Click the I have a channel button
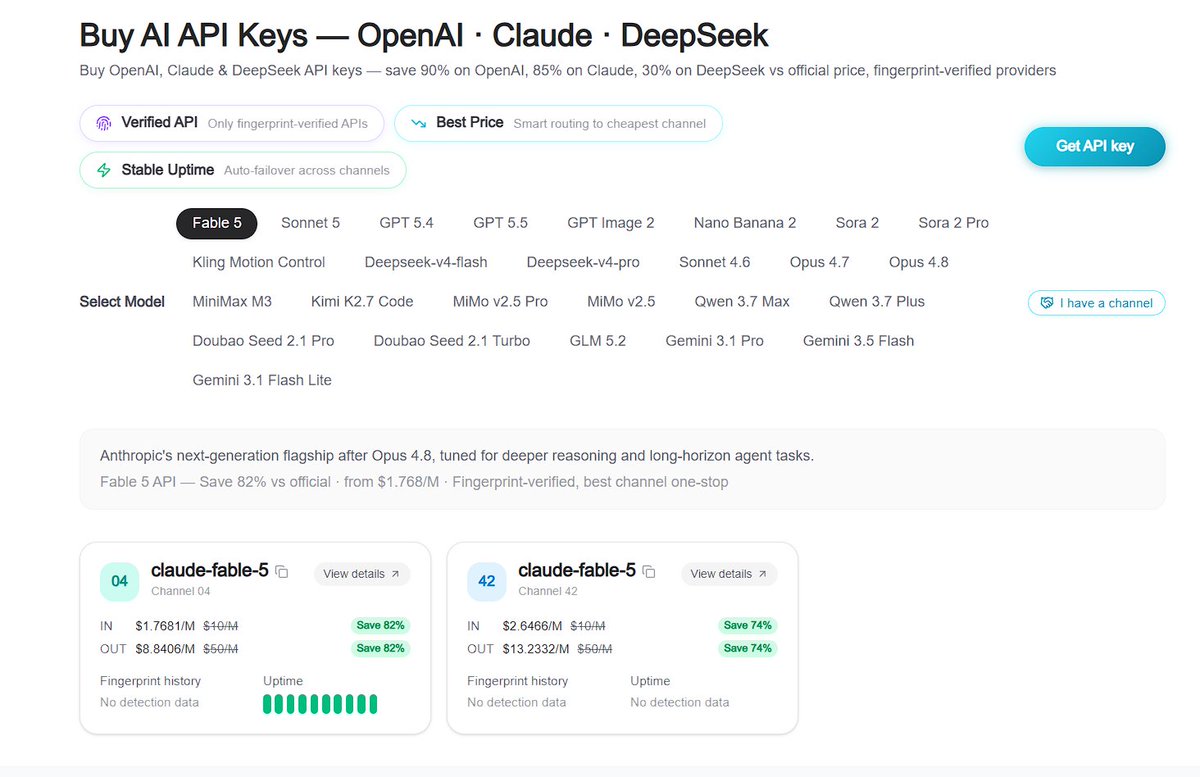Screen dimensions: 1200x777 click(1096, 303)
